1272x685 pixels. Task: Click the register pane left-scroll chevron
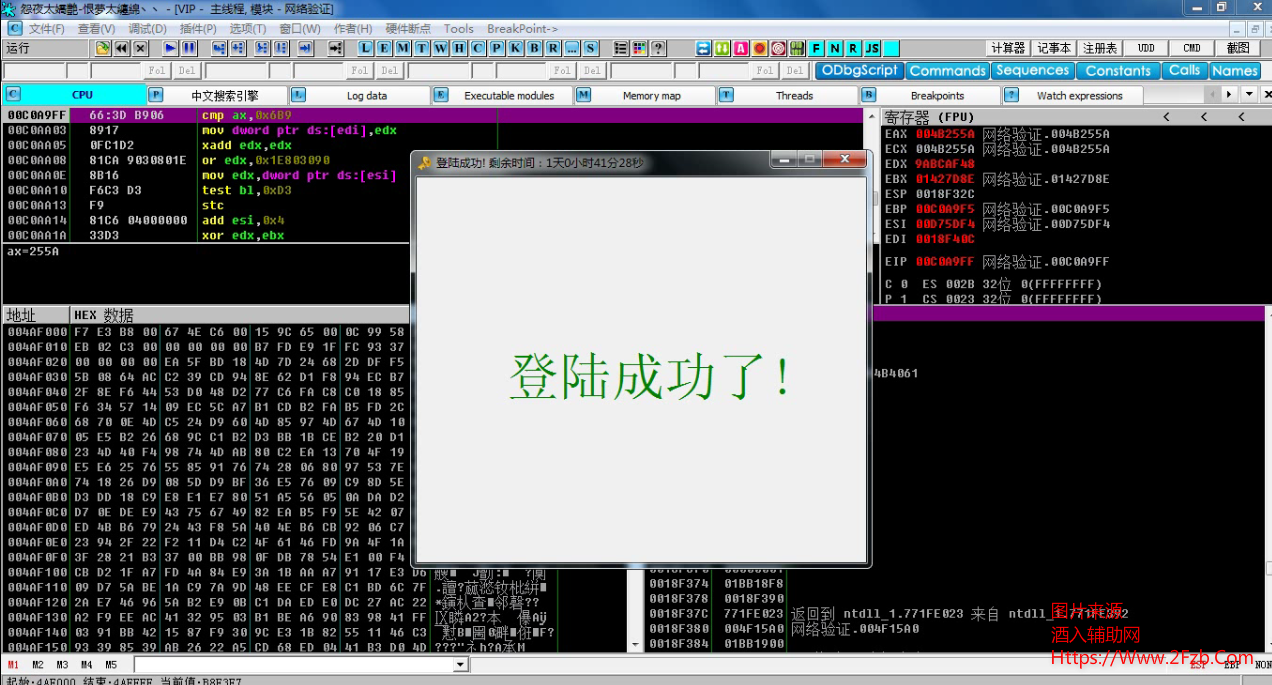click(x=1168, y=117)
